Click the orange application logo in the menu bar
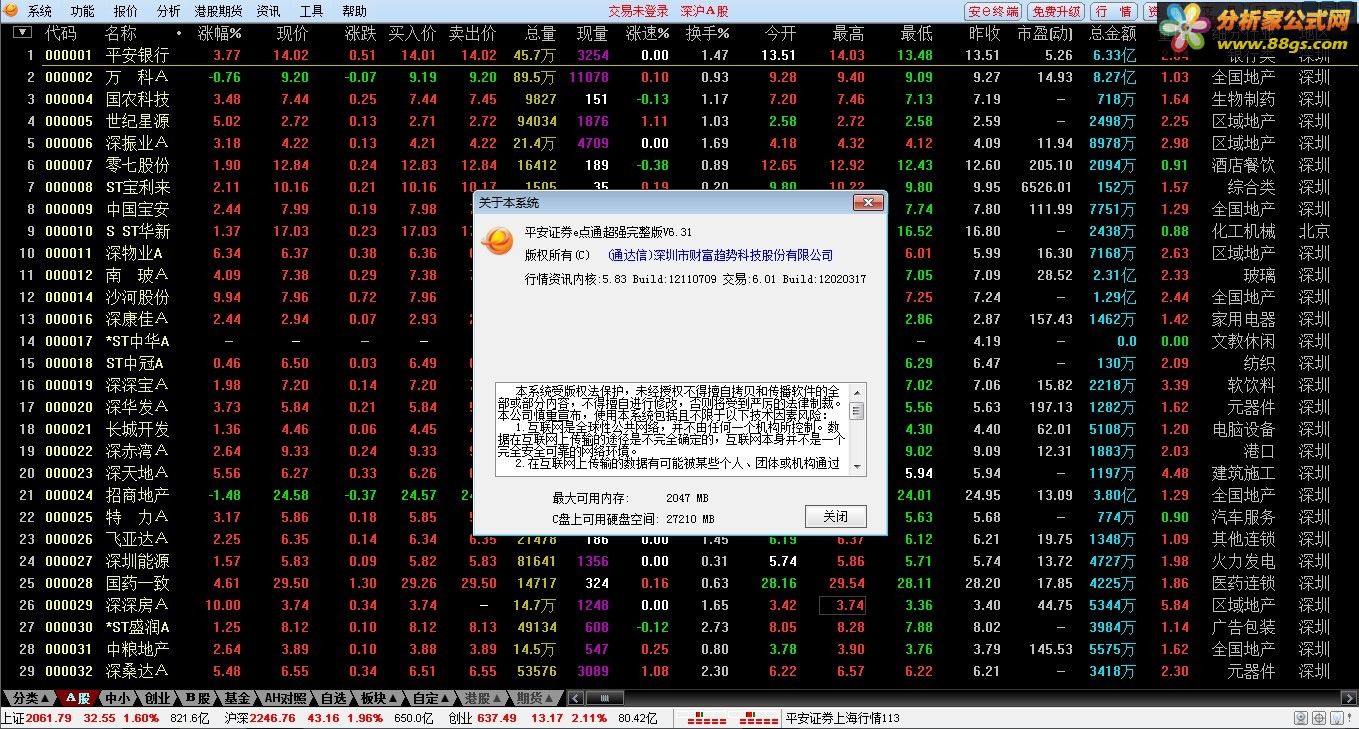This screenshot has width=1359, height=729. point(12,11)
